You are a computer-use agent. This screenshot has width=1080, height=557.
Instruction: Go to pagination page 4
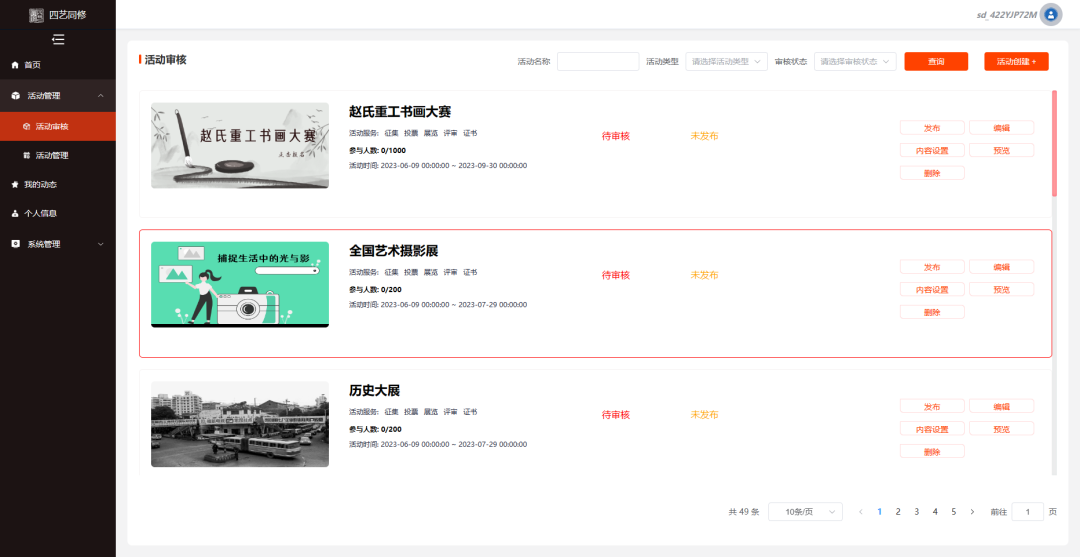pyautogui.click(x=935, y=512)
